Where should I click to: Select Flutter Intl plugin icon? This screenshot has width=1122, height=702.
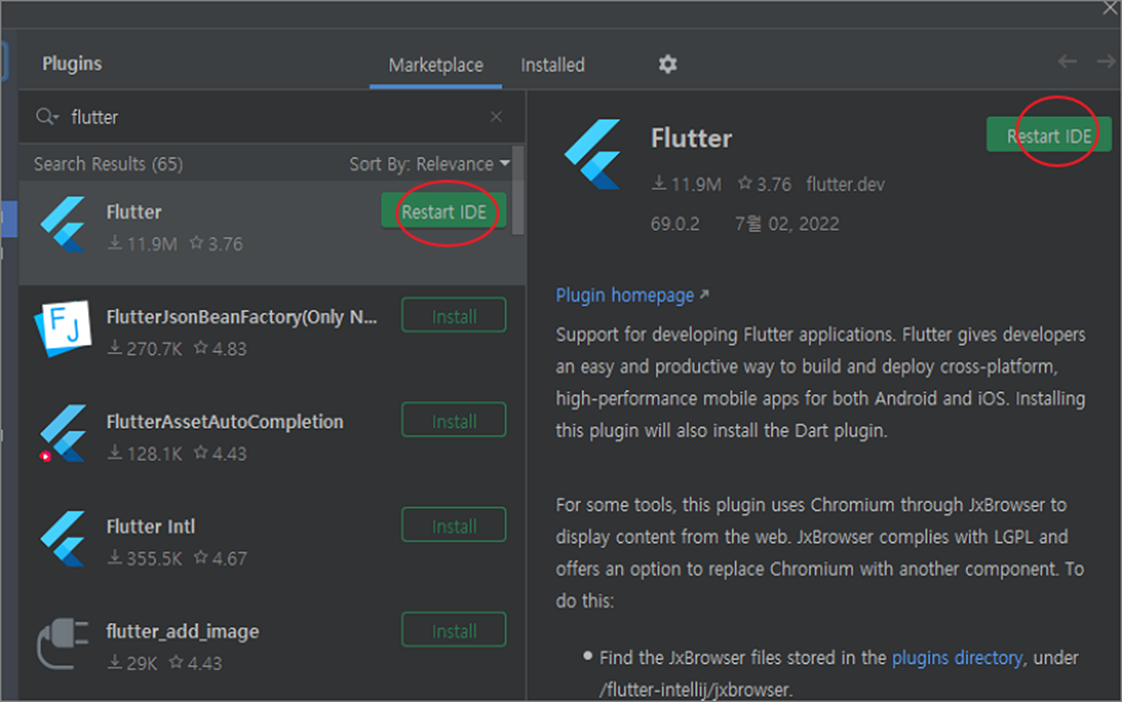[63, 538]
